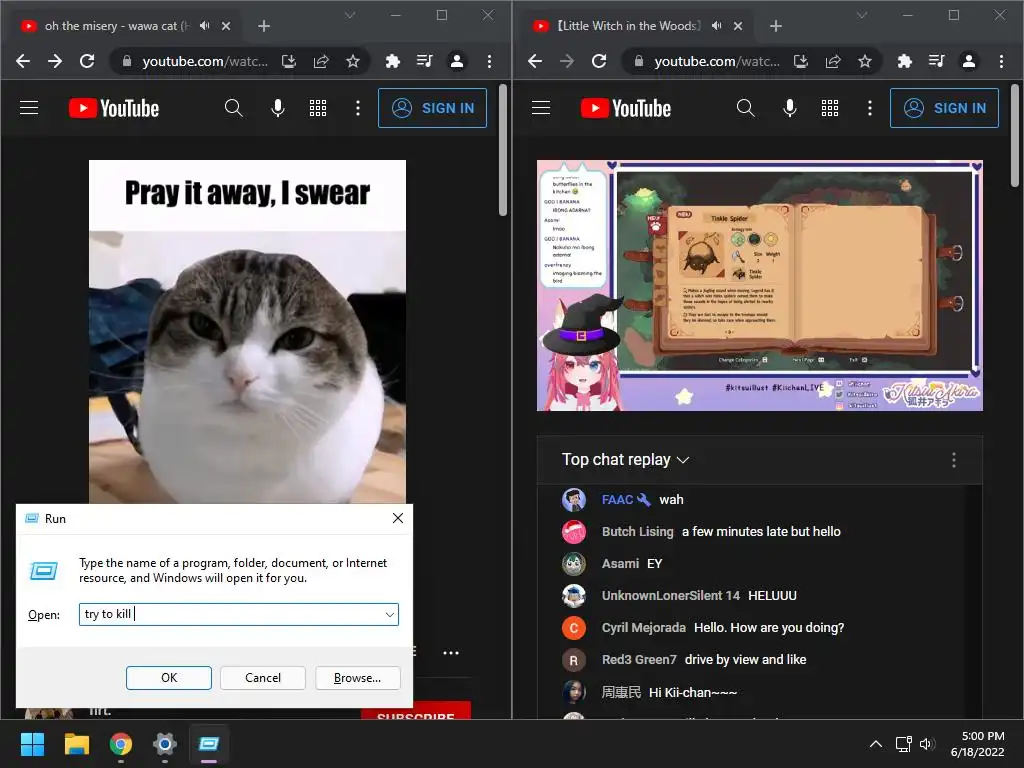Click left window address bar URL
This screenshot has height=768, width=1024.
click(204, 61)
